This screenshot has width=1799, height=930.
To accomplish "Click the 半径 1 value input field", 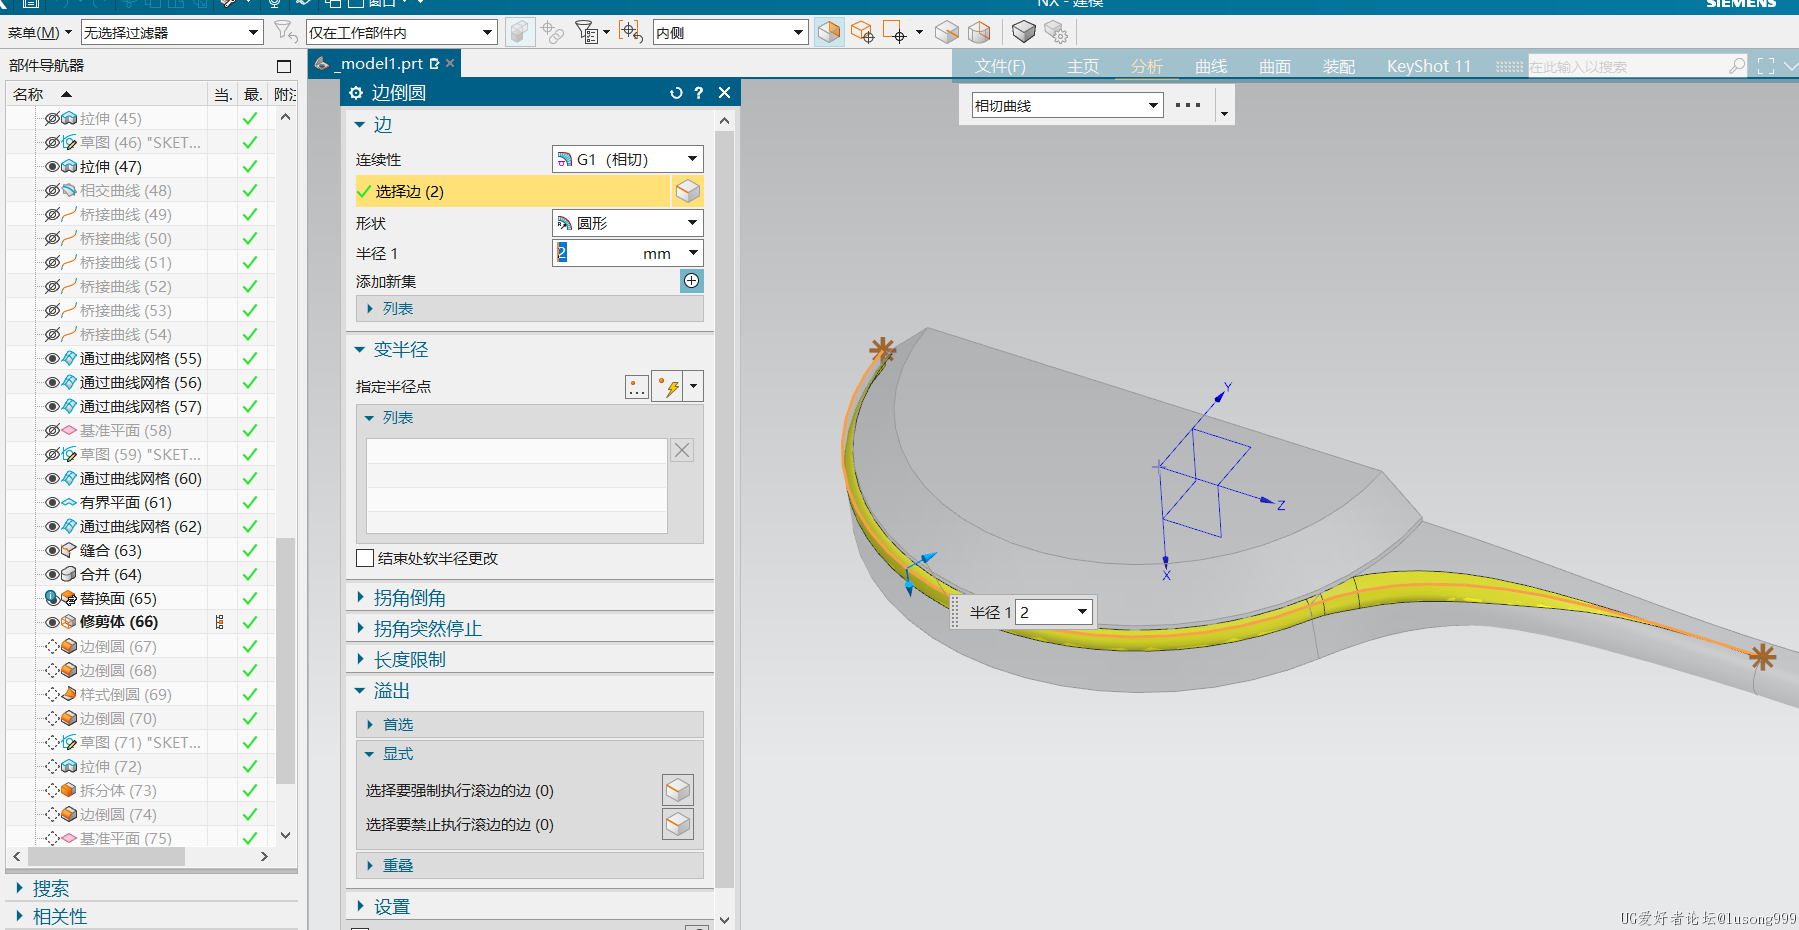I will point(597,253).
